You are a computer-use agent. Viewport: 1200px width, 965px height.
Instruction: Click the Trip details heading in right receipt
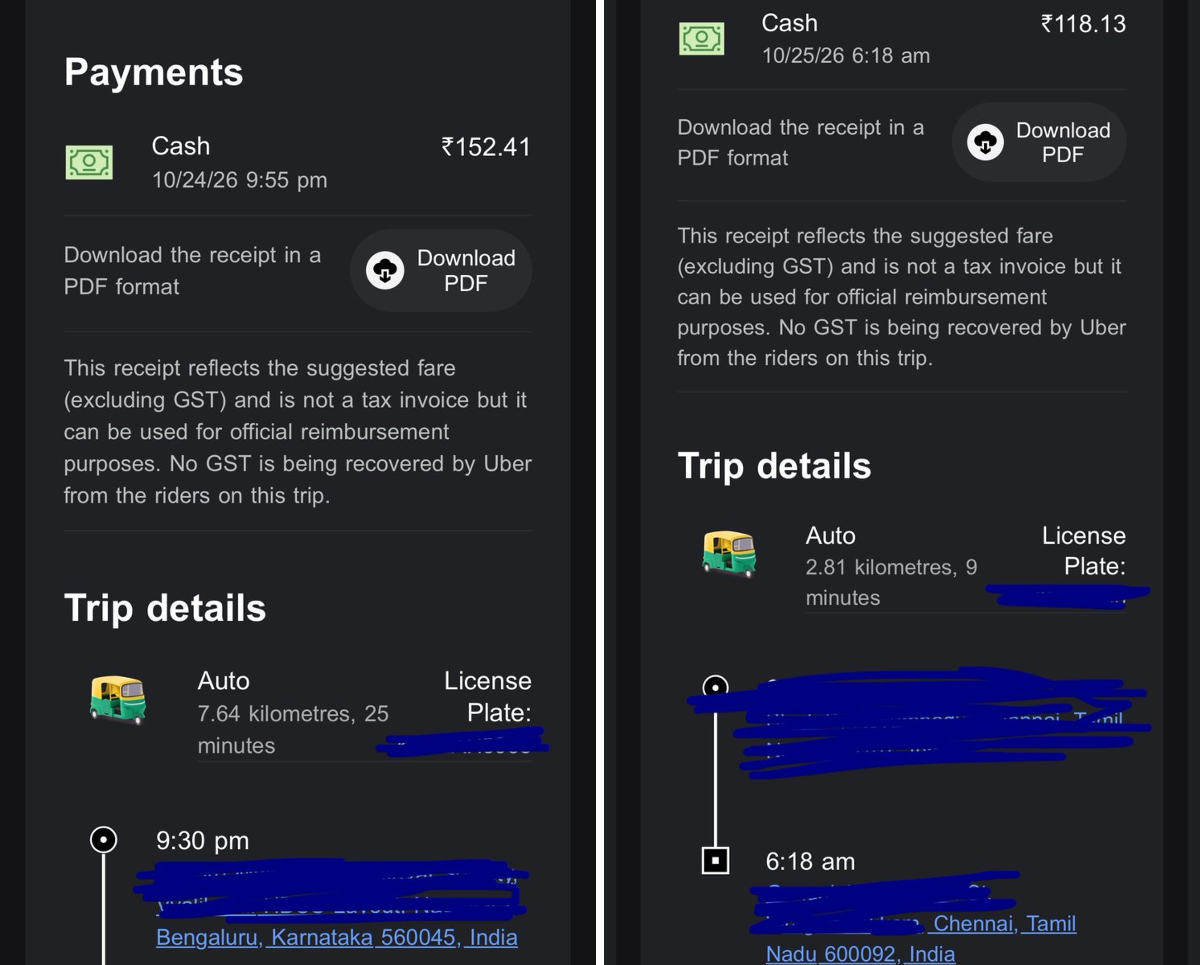click(774, 466)
